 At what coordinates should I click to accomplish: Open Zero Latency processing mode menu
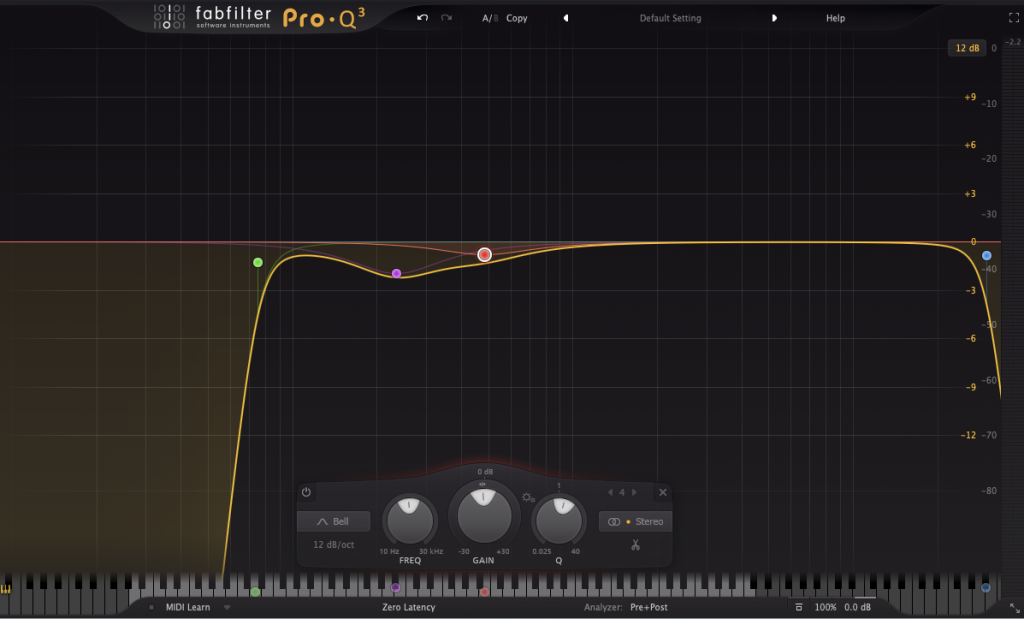(x=409, y=607)
